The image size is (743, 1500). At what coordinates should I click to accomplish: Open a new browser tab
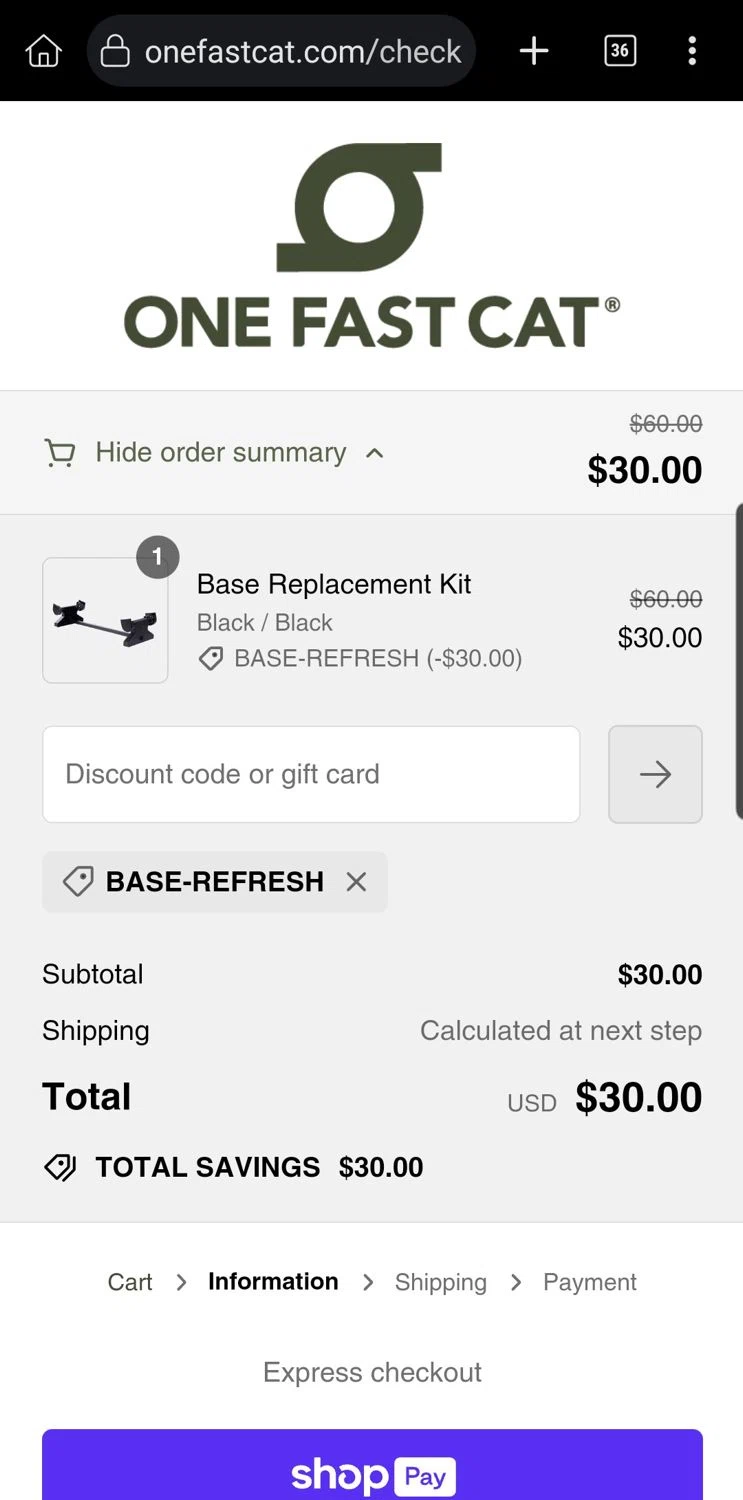pos(534,51)
